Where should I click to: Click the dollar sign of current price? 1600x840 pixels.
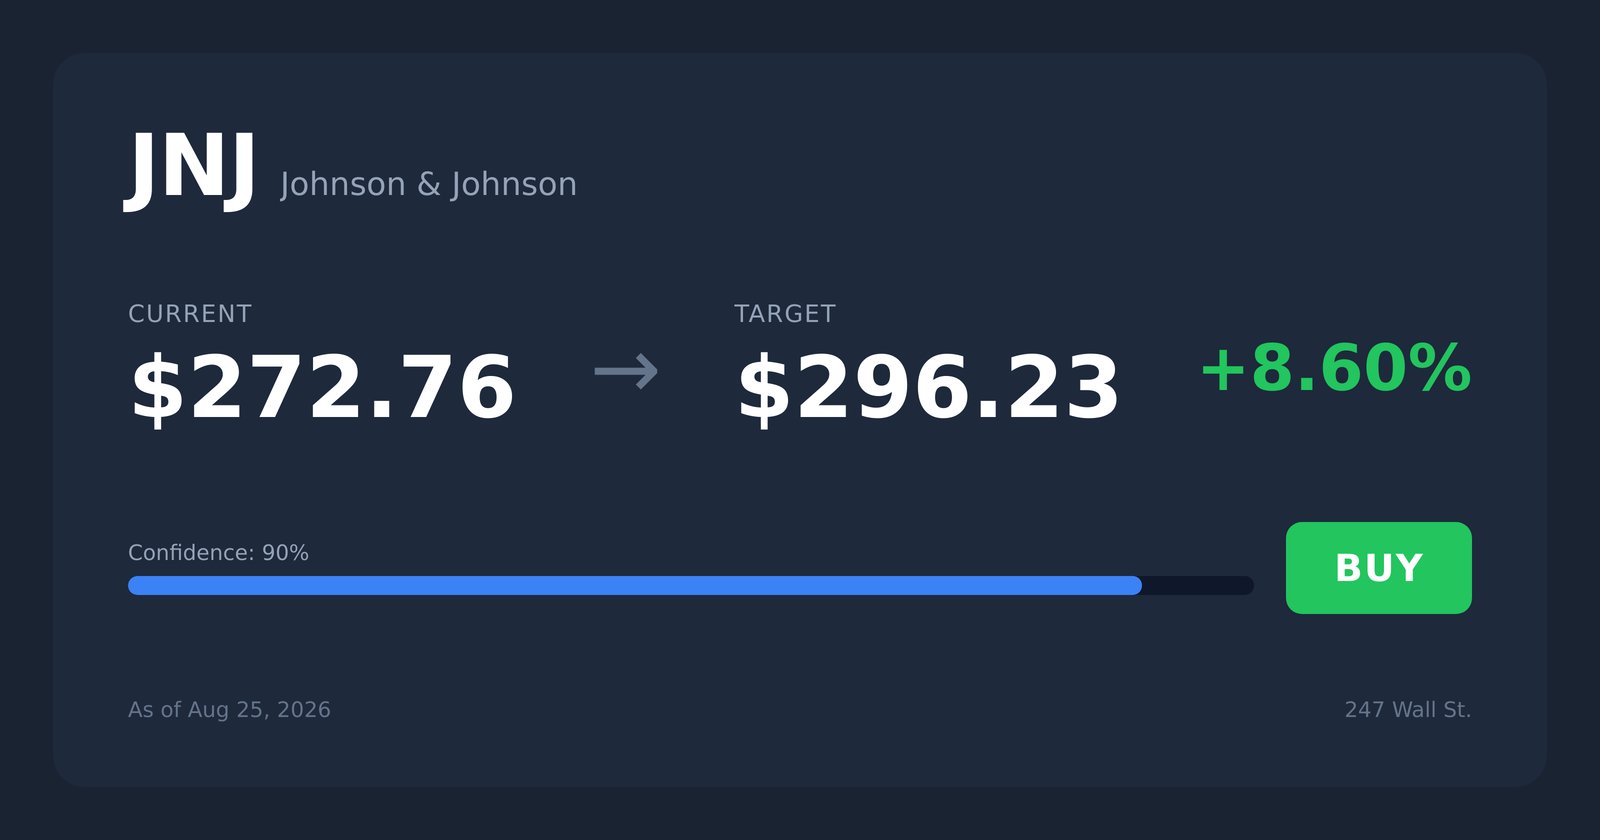pos(158,389)
